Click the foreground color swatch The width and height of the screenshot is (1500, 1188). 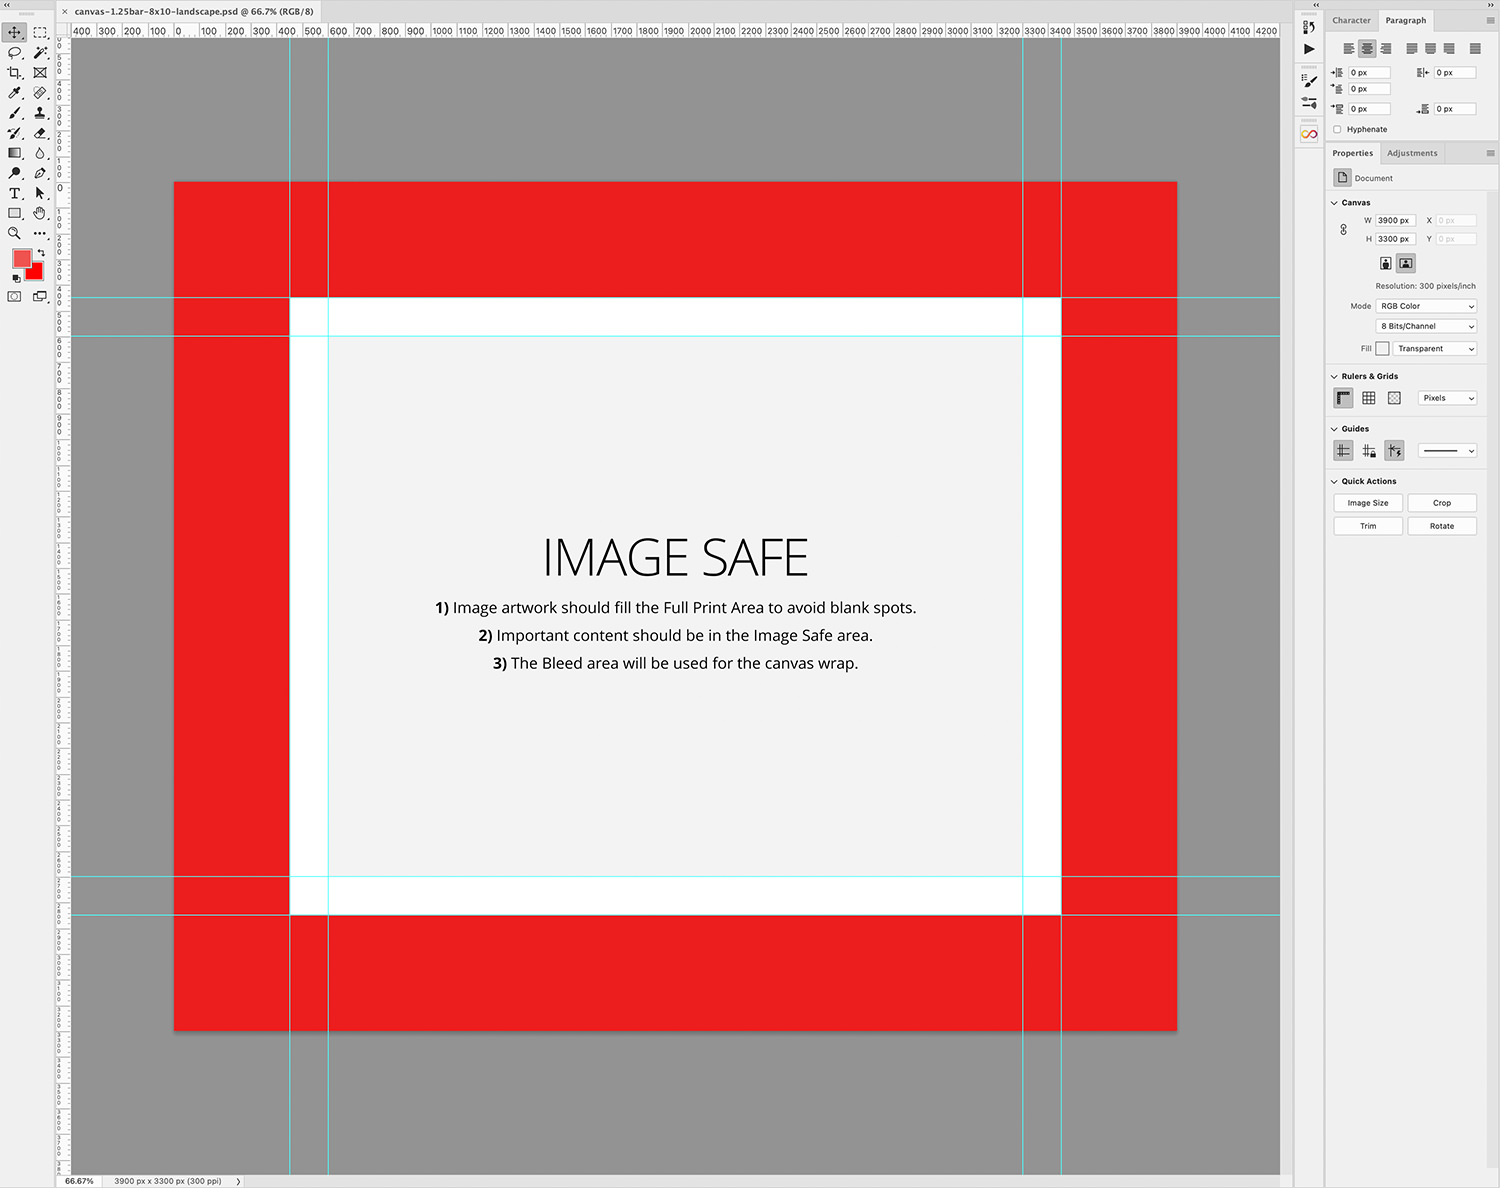point(24,258)
